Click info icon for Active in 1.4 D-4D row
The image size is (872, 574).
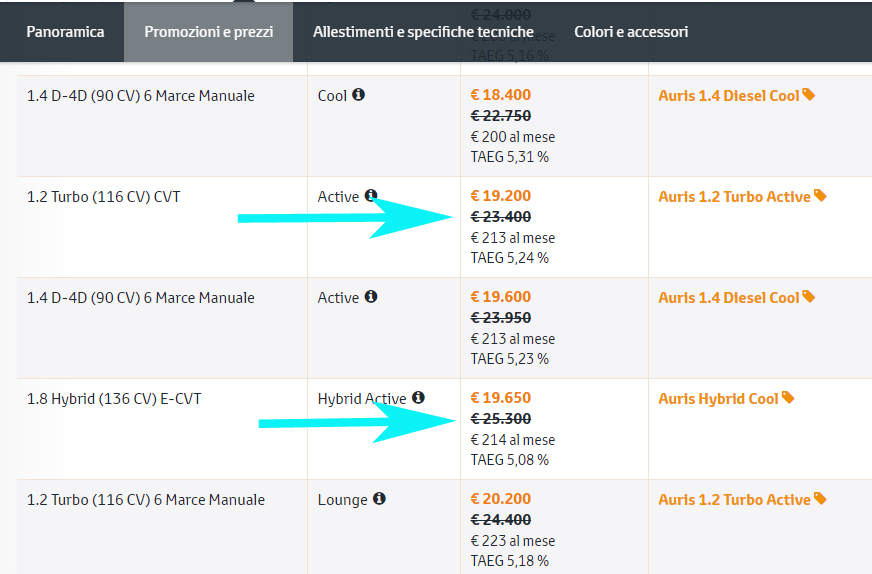click(371, 297)
